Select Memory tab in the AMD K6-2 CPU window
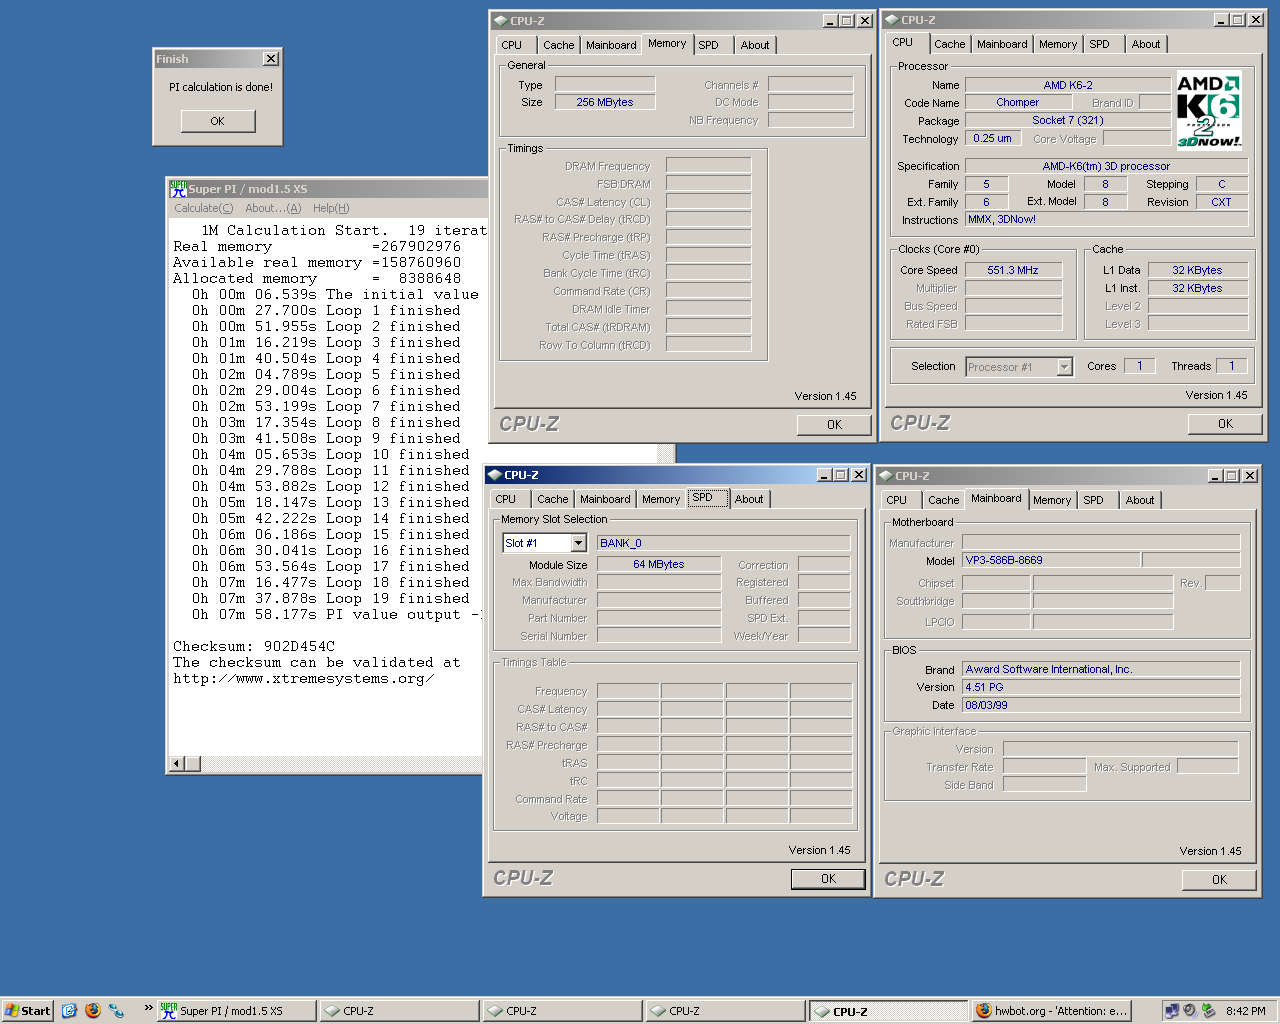 1058,44
